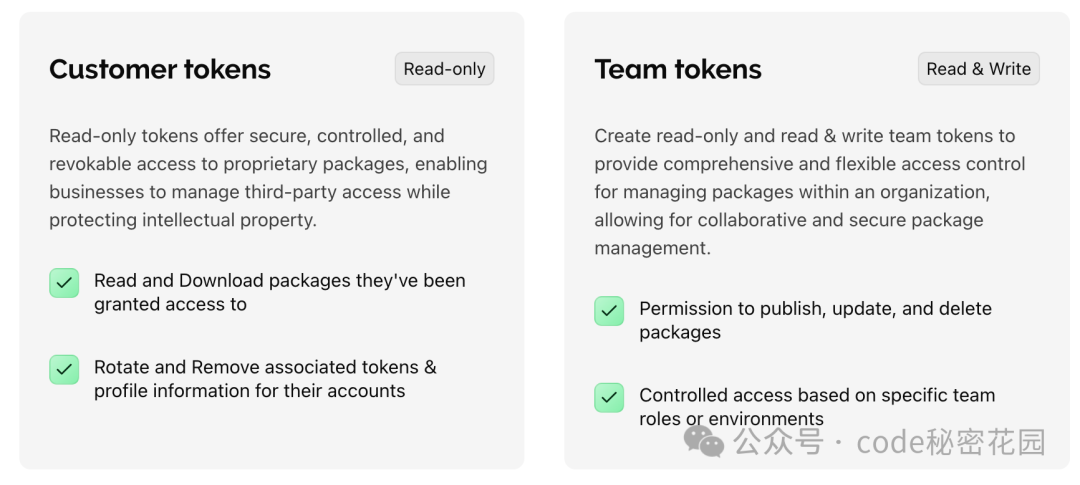Select the Customer tokens heading
This screenshot has height=485, width=1080.
click(160, 69)
